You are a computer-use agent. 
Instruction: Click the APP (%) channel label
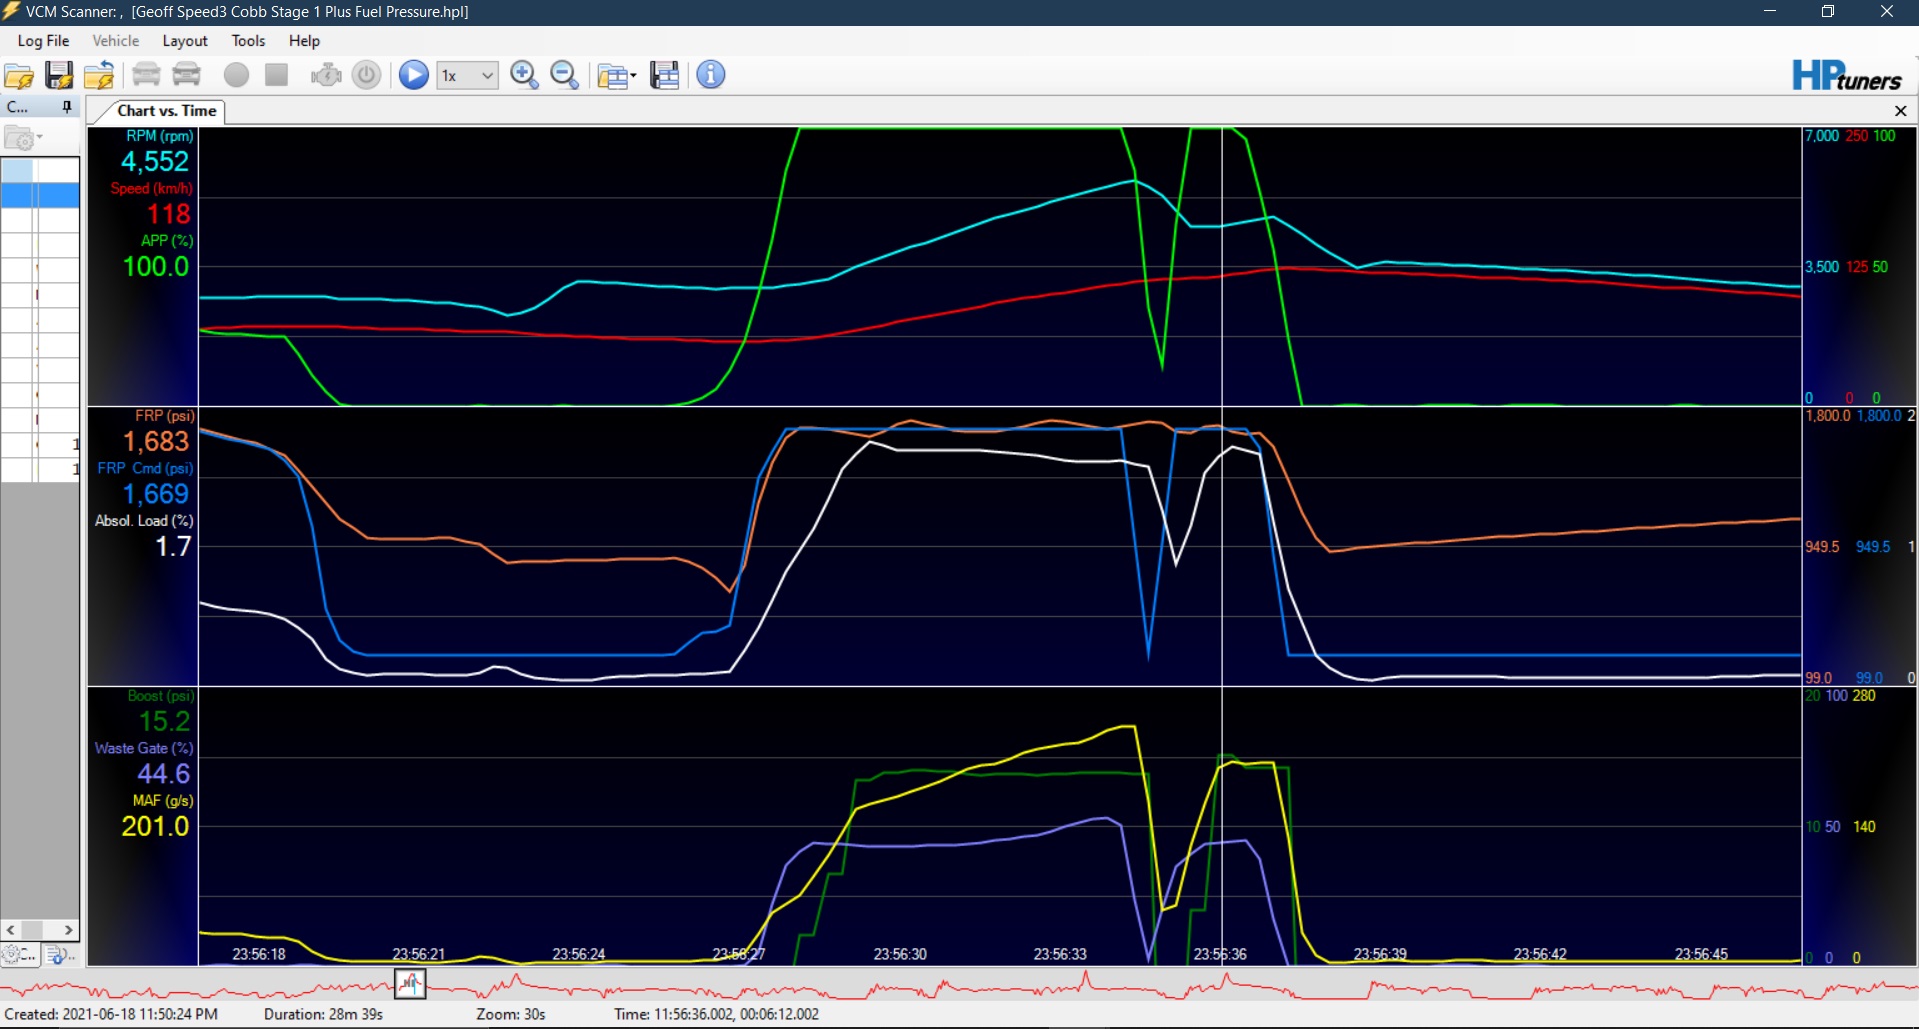pyautogui.click(x=166, y=241)
